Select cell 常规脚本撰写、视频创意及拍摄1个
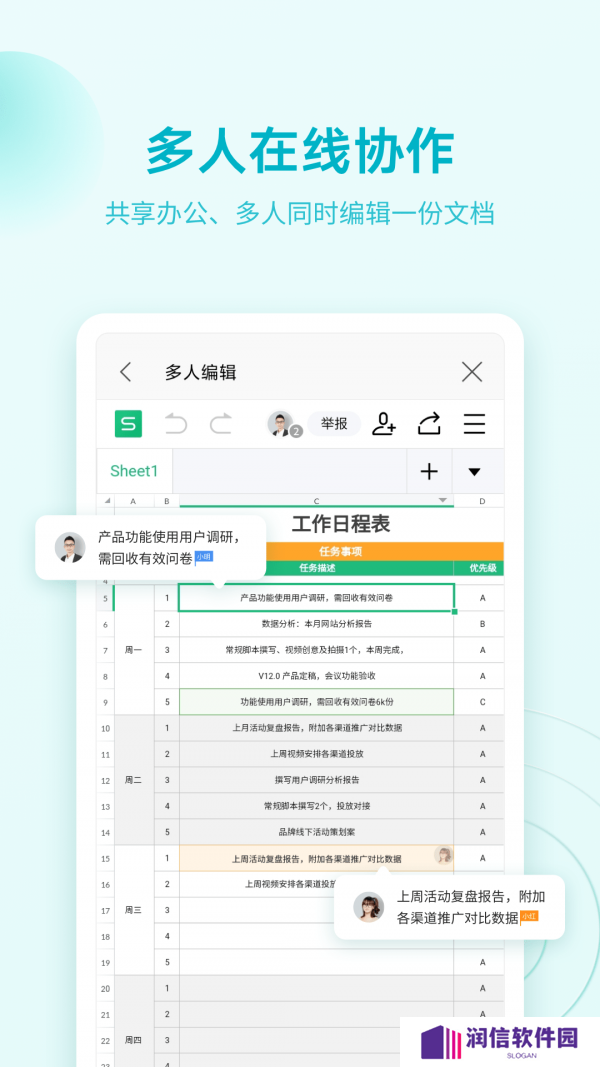The width and height of the screenshot is (600, 1067). [316, 650]
